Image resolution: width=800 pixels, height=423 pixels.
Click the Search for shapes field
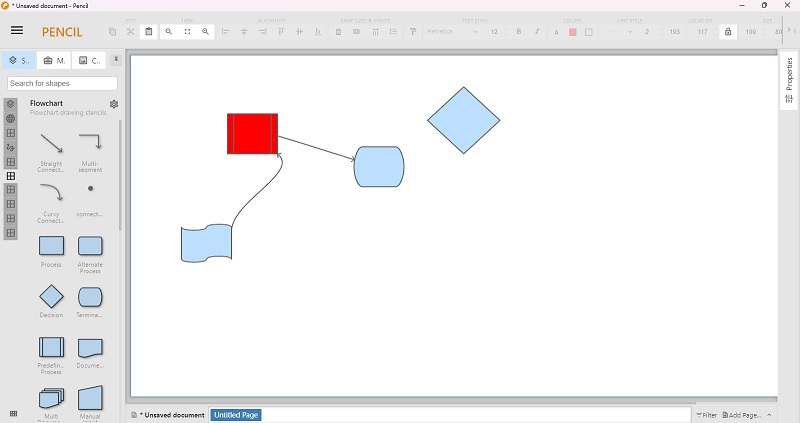[x=62, y=83]
